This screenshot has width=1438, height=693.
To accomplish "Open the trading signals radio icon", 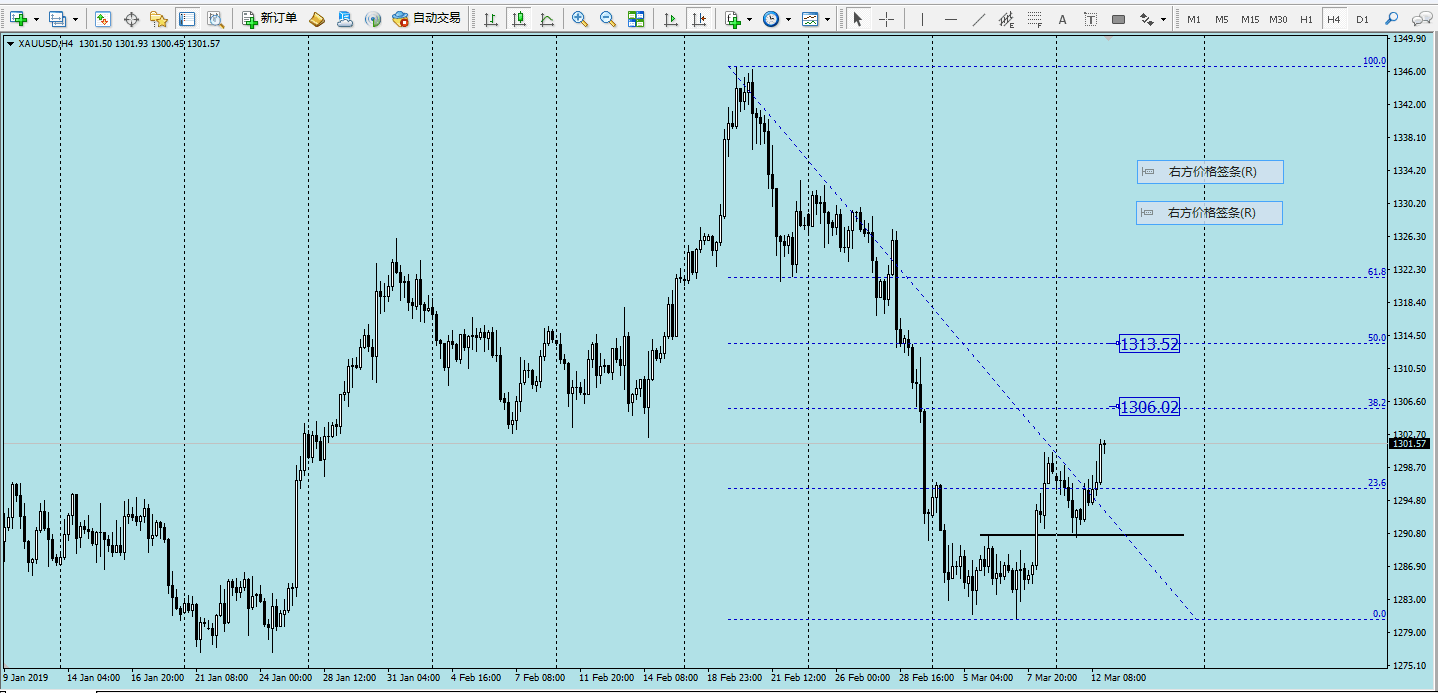I will [x=373, y=19].
